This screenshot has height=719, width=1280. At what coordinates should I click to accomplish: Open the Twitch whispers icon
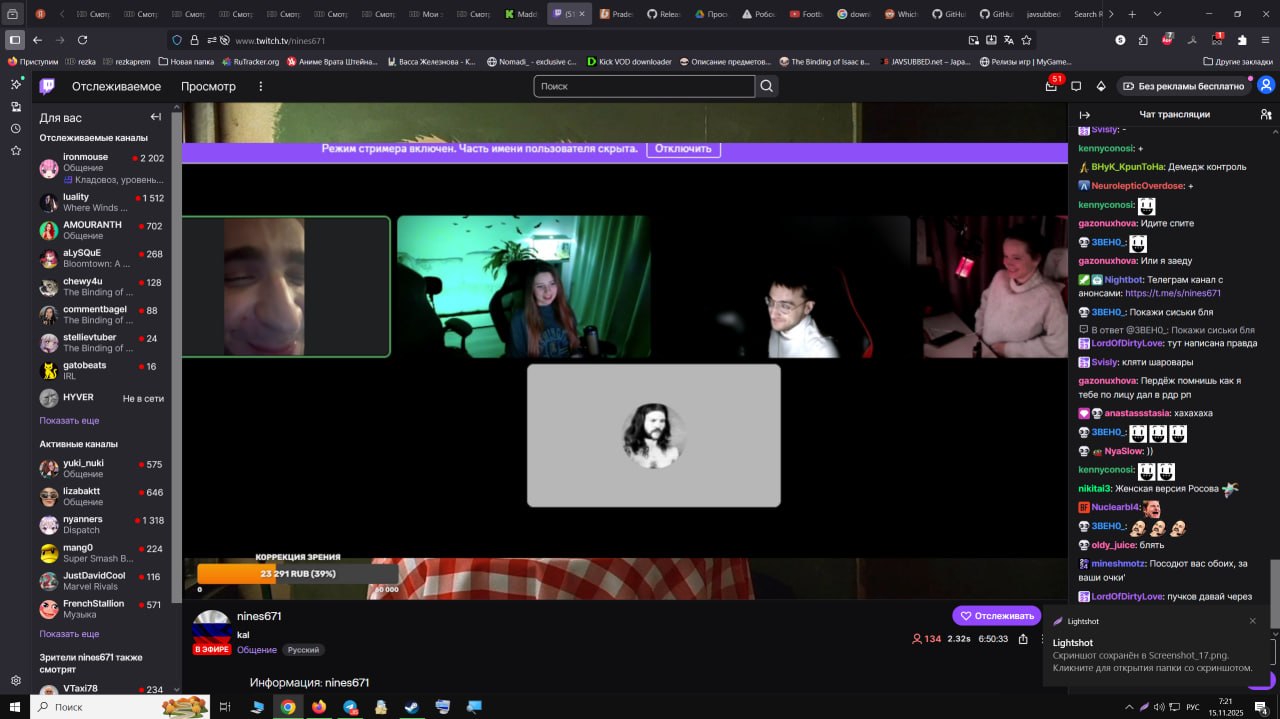pyautogui.click(x=1076, y=86)
